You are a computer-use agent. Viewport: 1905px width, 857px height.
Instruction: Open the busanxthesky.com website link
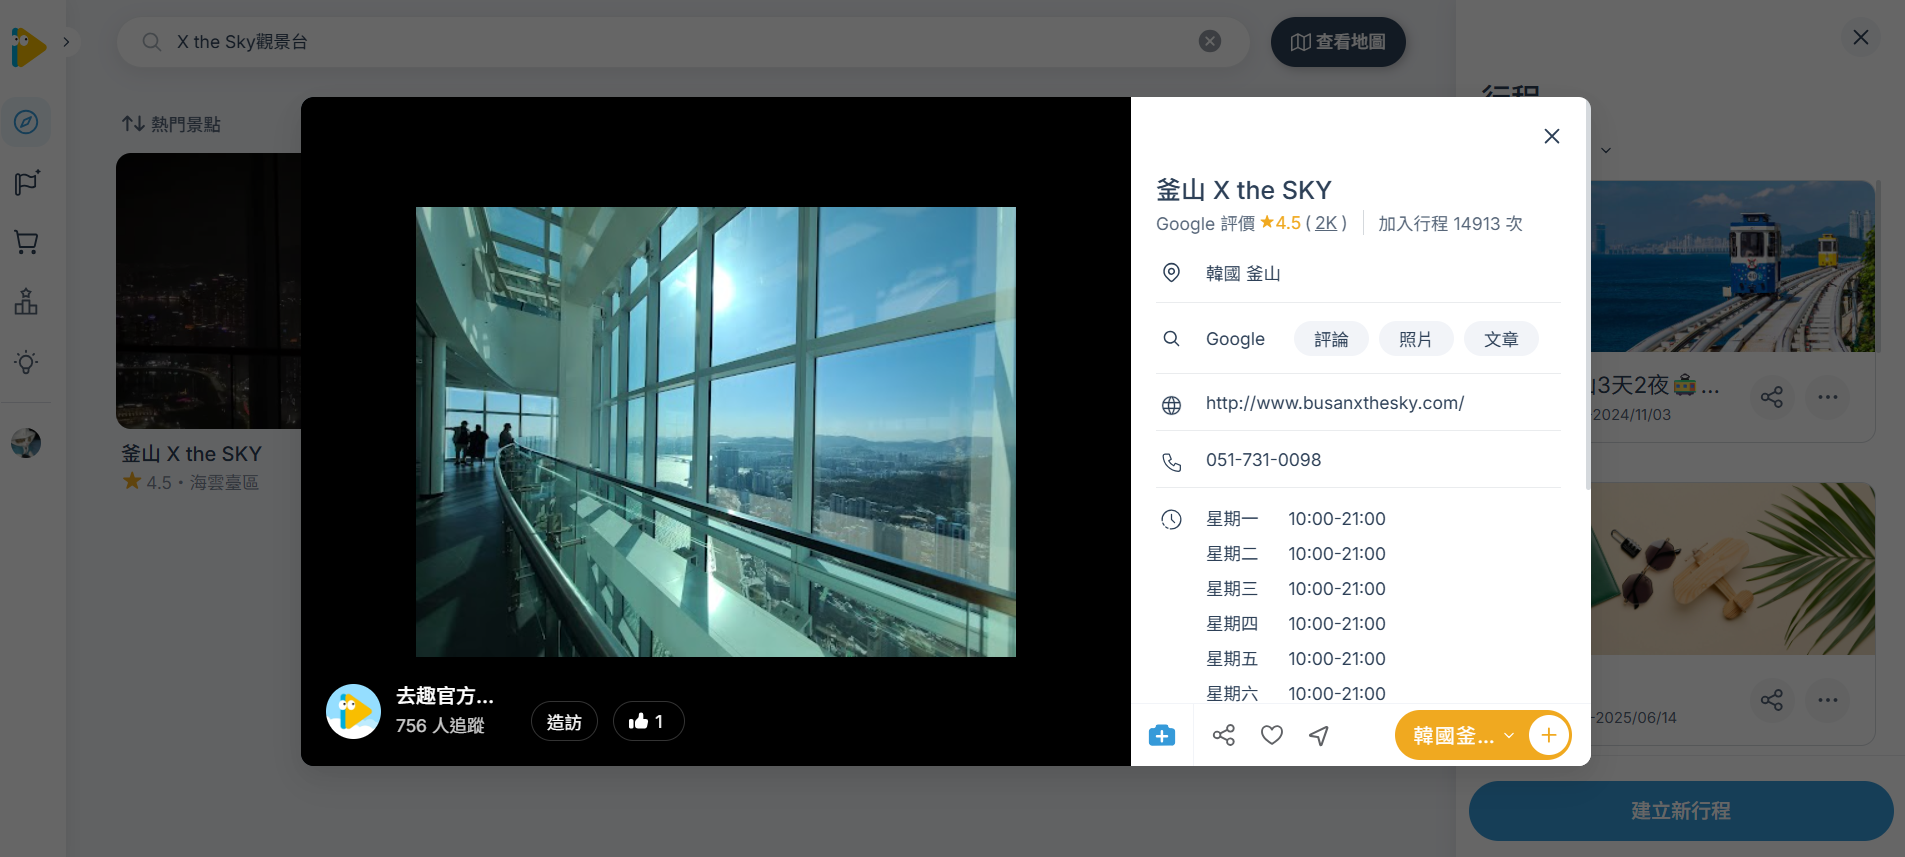coord(1335,403)
